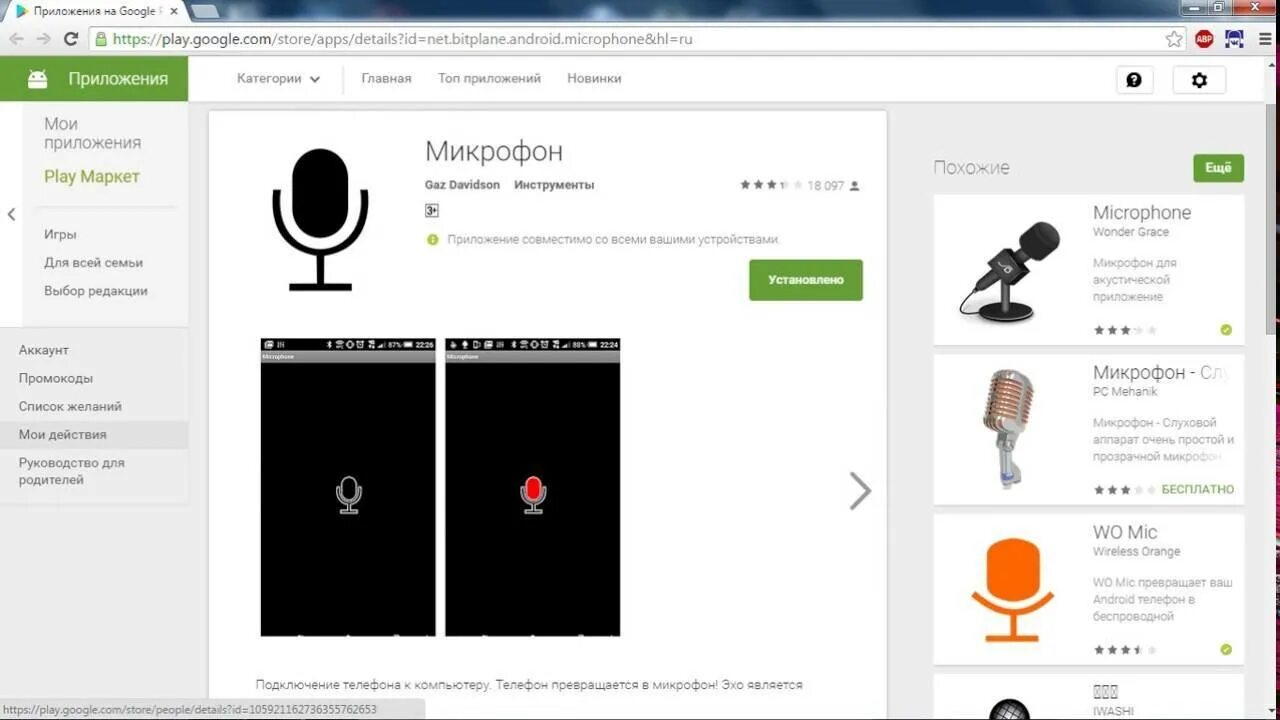1280x720 pixels.
Task: Open Мои приложения in sidebar
Action: [x=92, y=133]
